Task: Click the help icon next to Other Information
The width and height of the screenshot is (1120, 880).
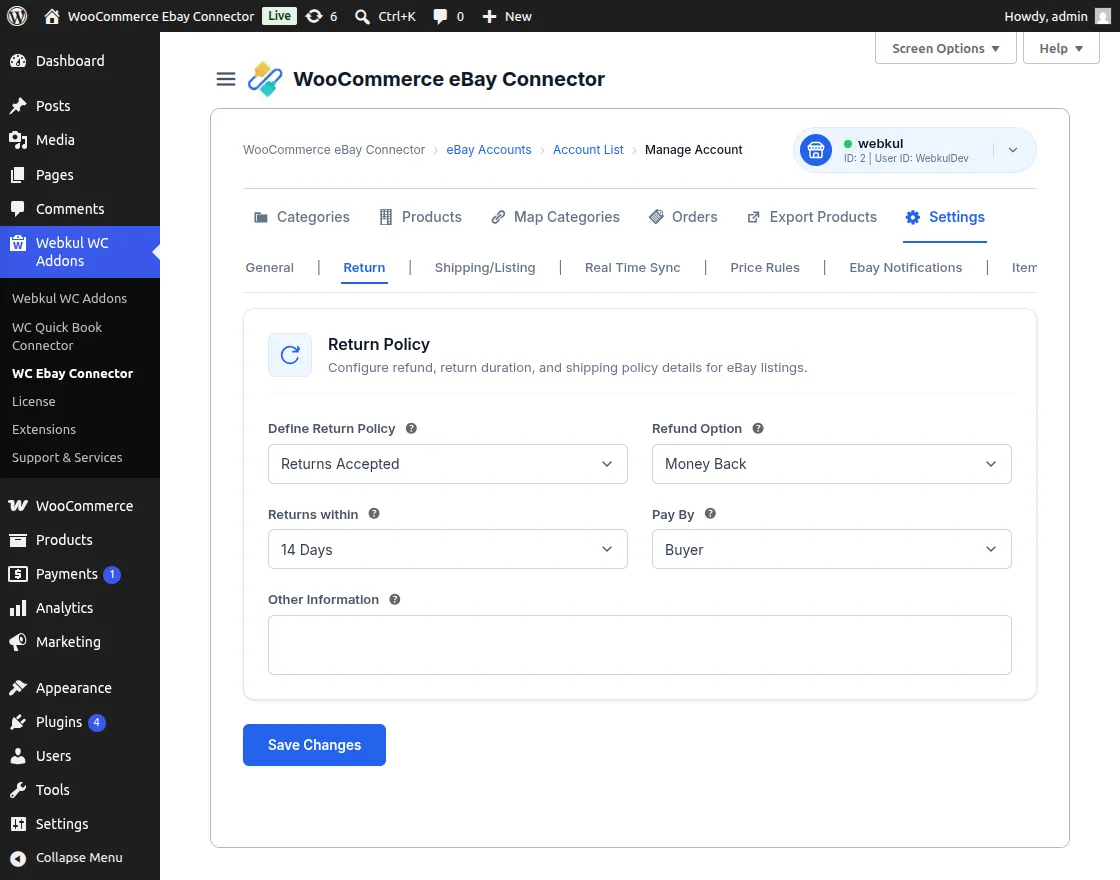Action: [x=395, y=599]
